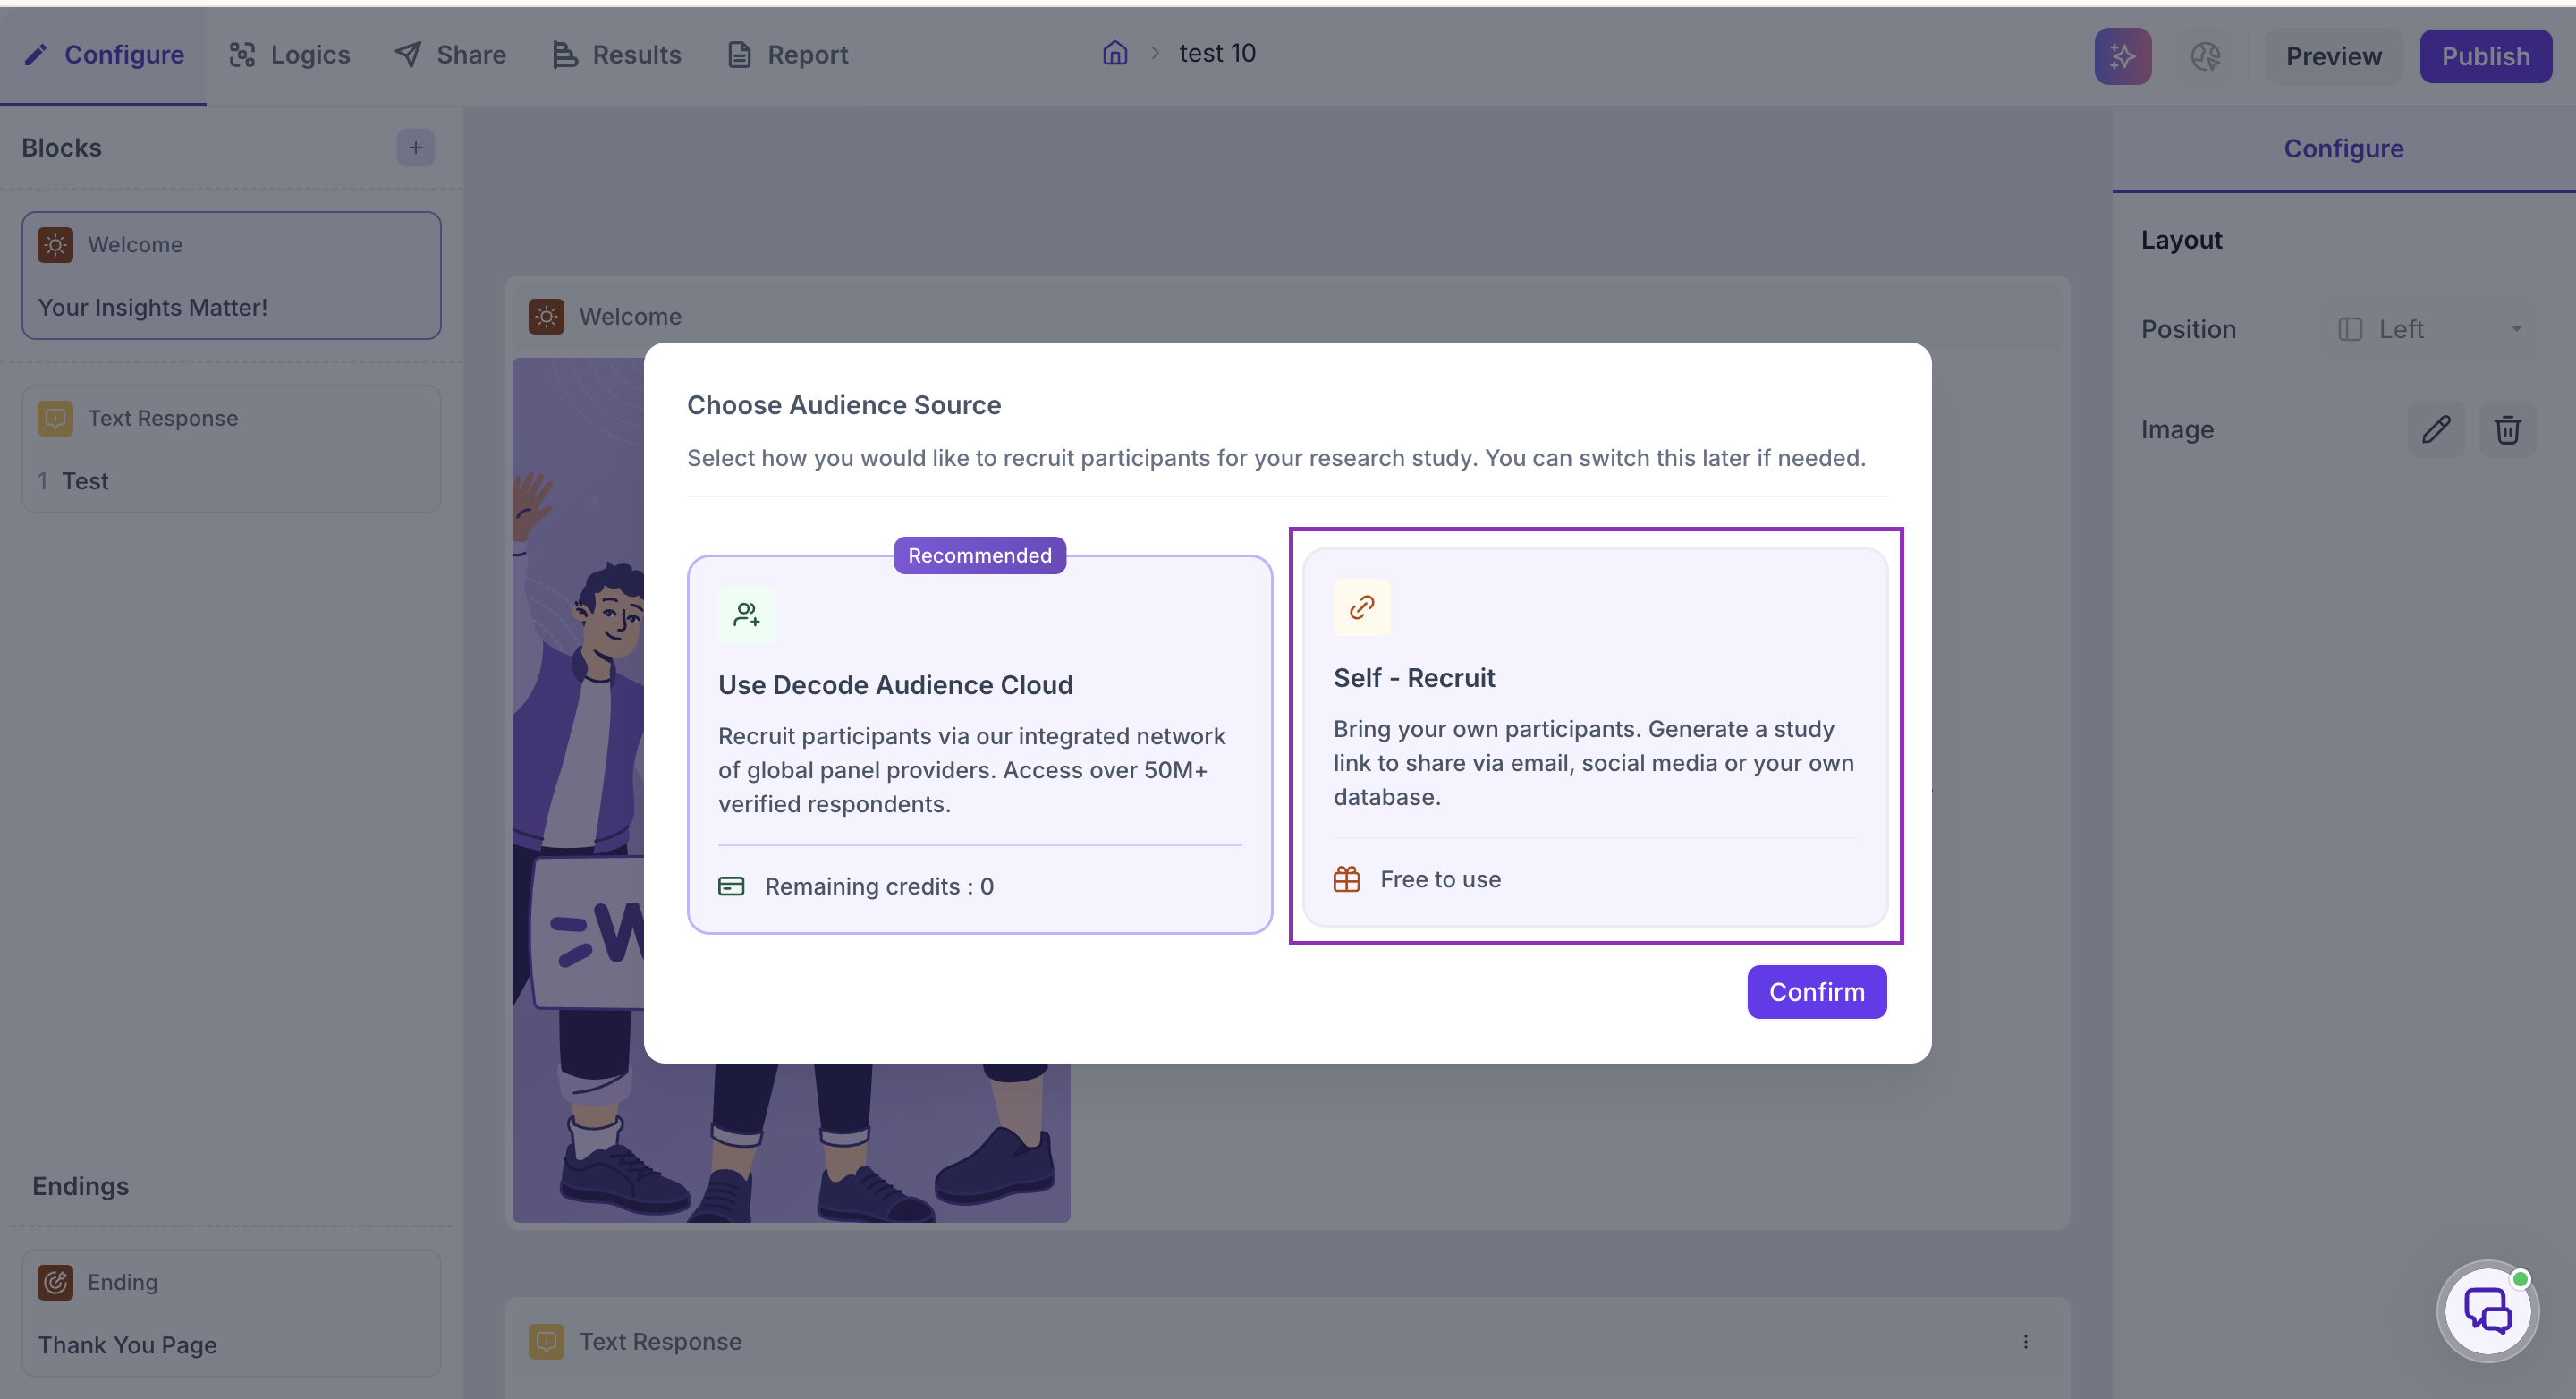Click the 'test 10' breadcrumb title
Screen dimensions: 2576x1399
coord(1217,53)
